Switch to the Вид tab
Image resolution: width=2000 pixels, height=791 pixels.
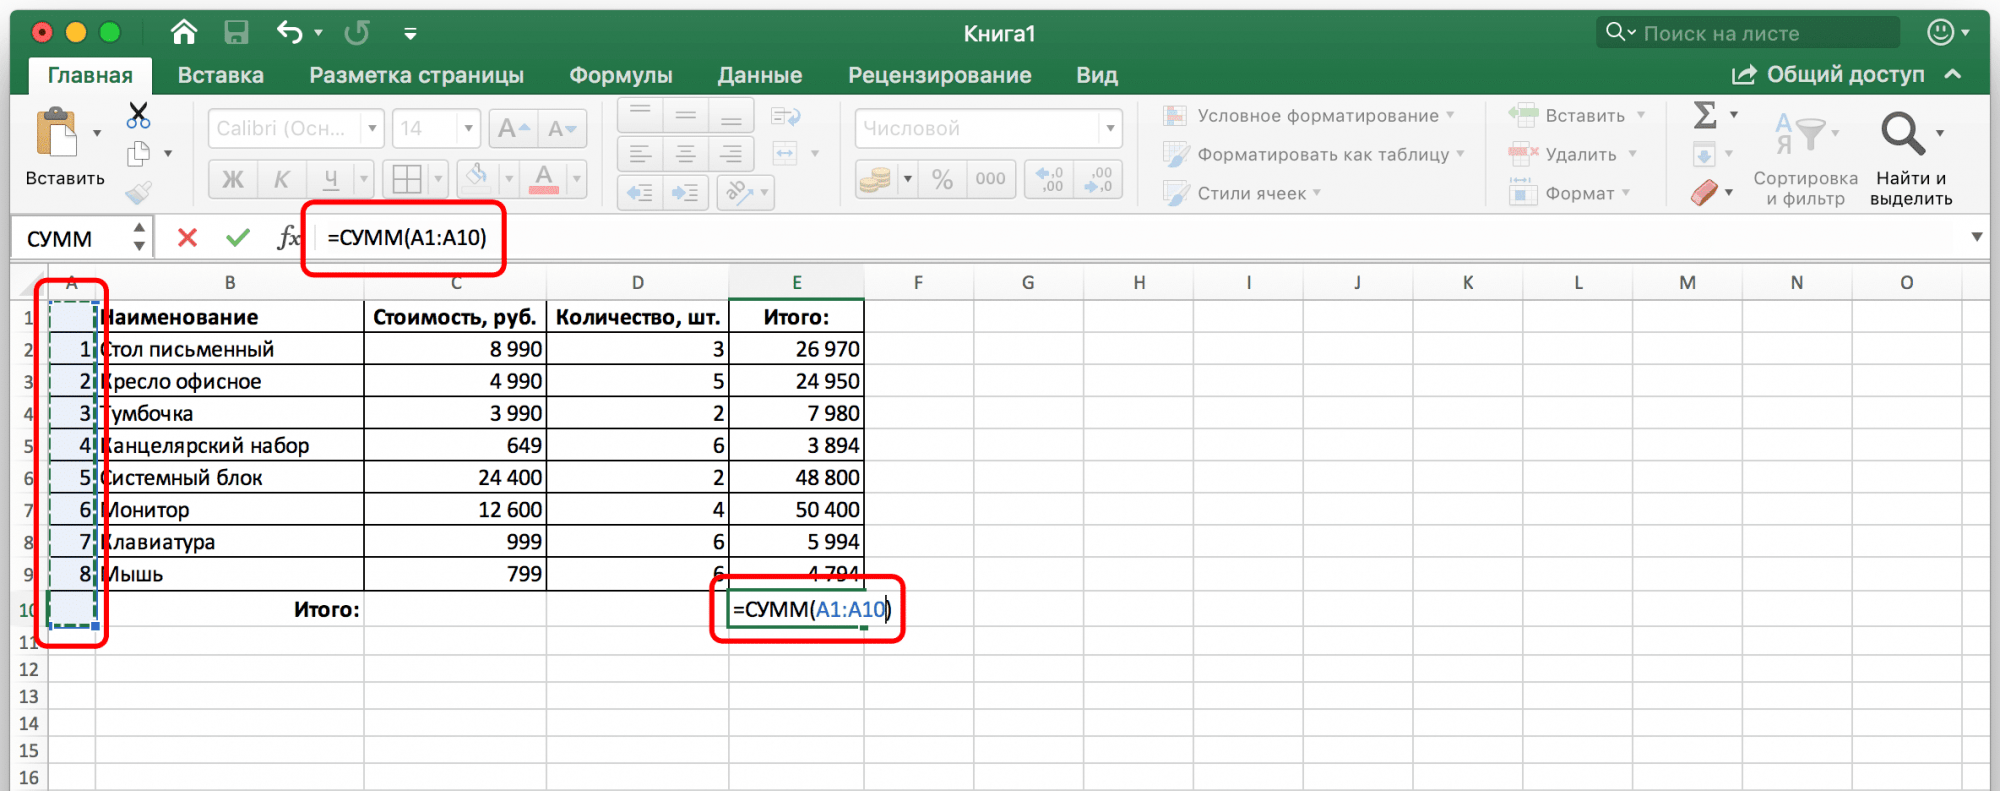click(1097, 75)
